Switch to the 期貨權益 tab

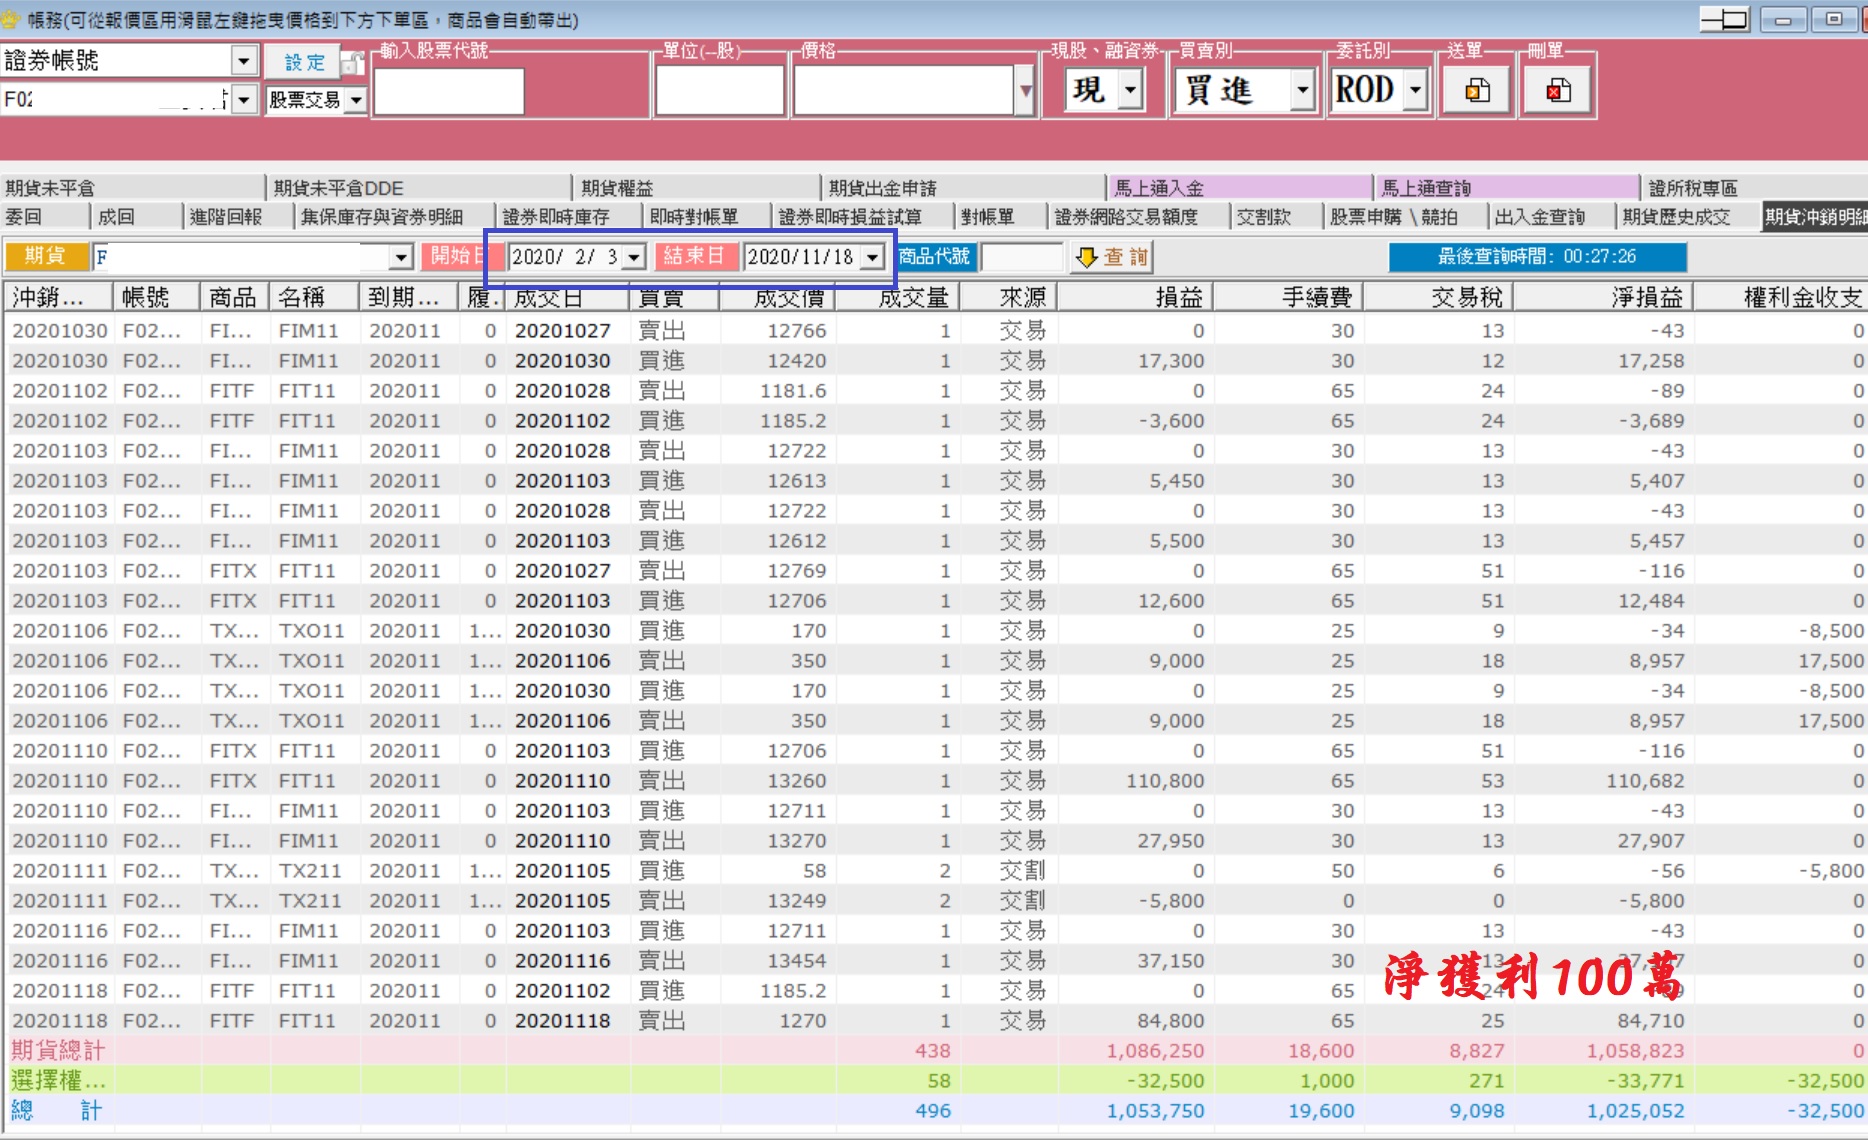point(617,188)
